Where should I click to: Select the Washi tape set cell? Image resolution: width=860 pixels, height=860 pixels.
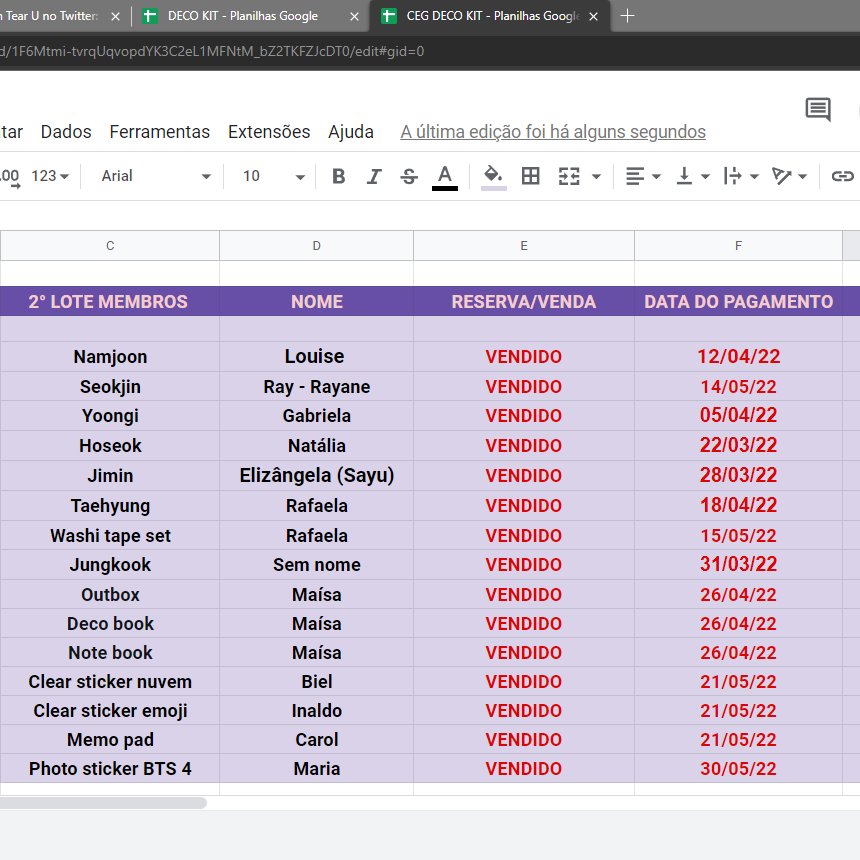[x=110, y=535]
